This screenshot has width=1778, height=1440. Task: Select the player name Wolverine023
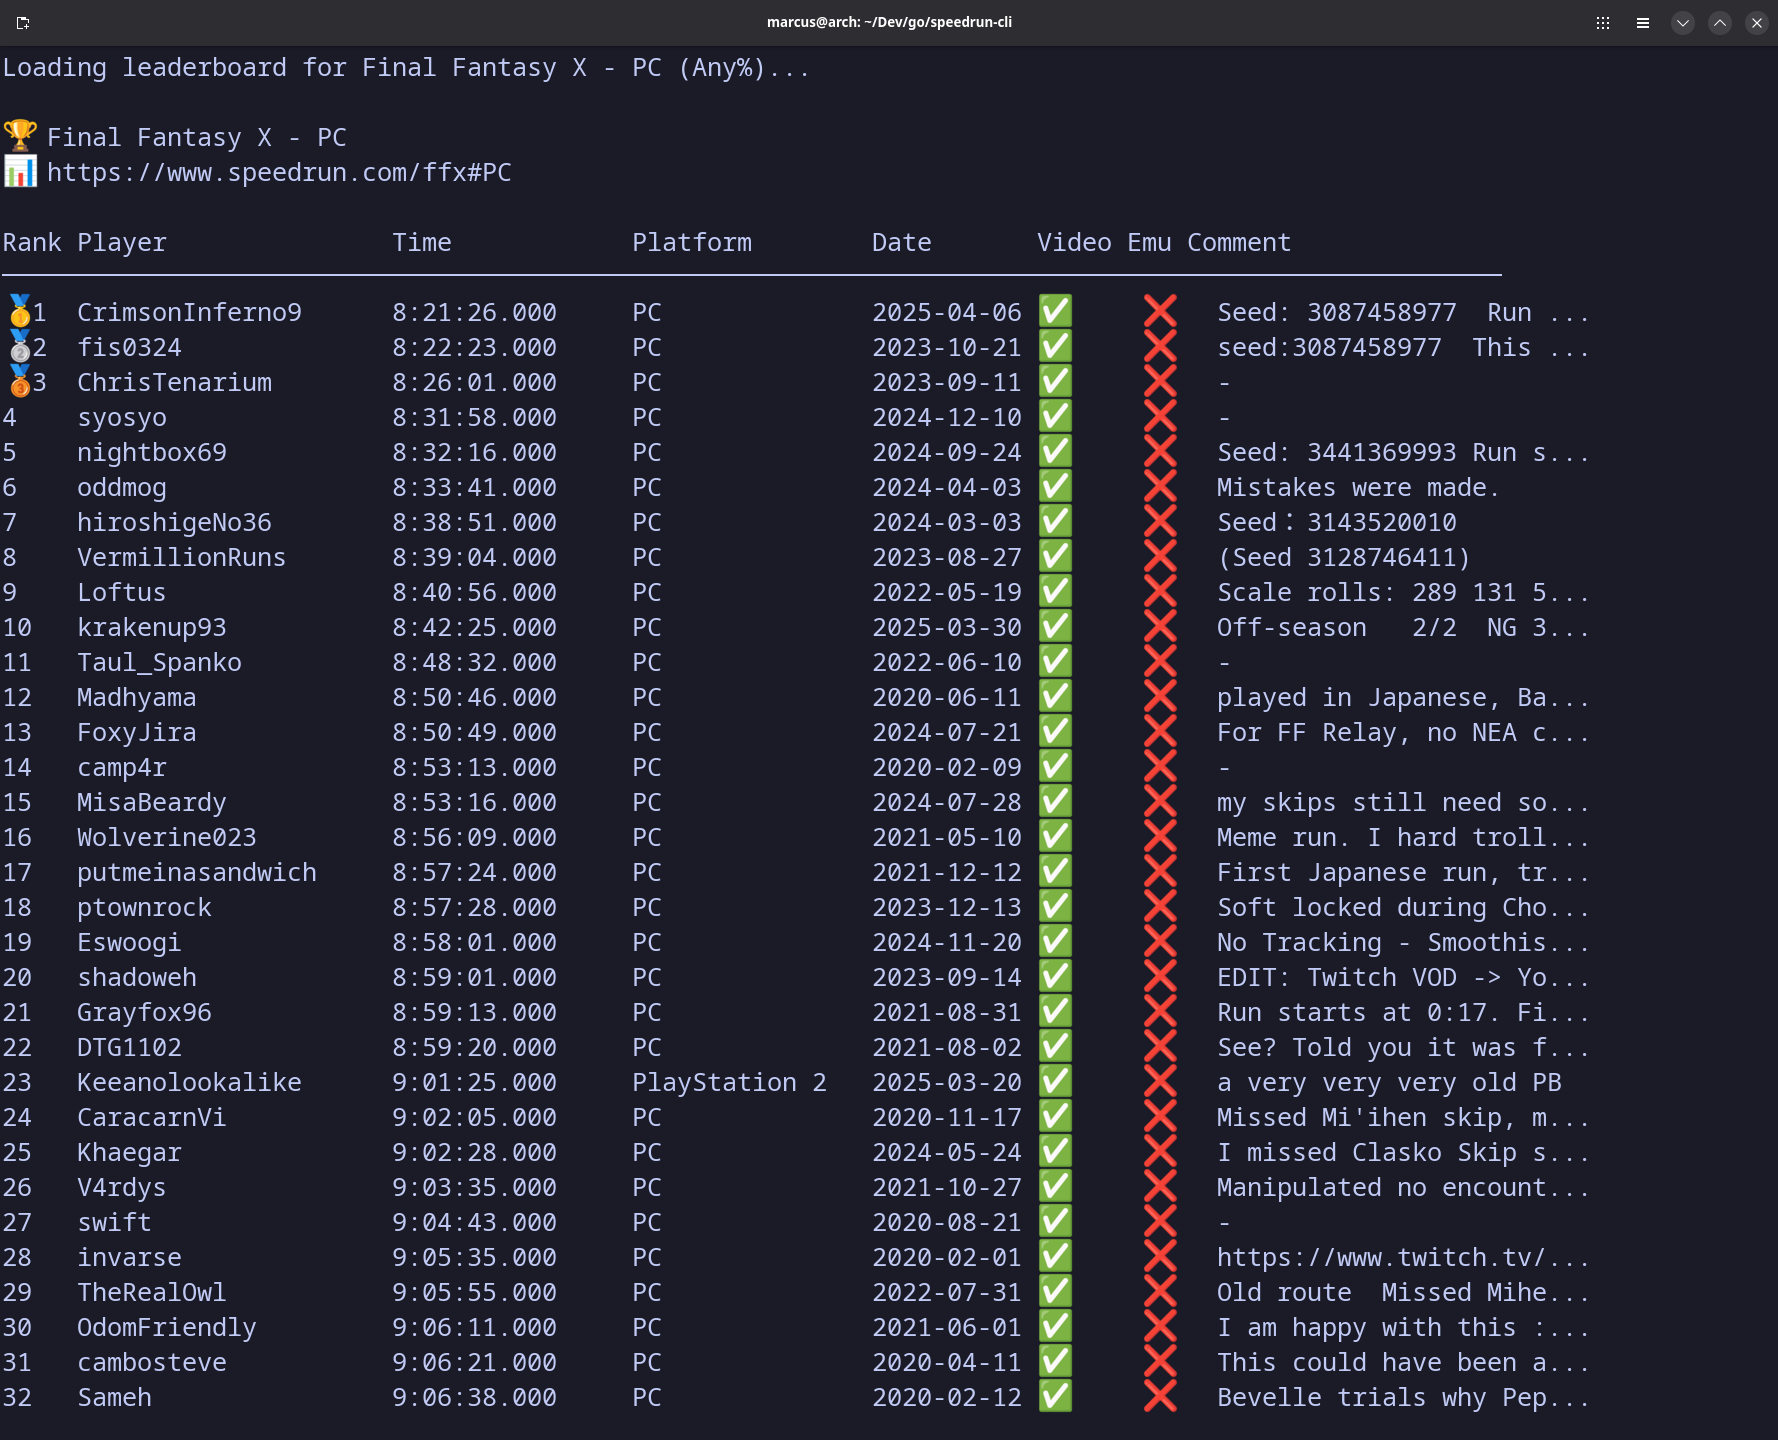point(167,837)
